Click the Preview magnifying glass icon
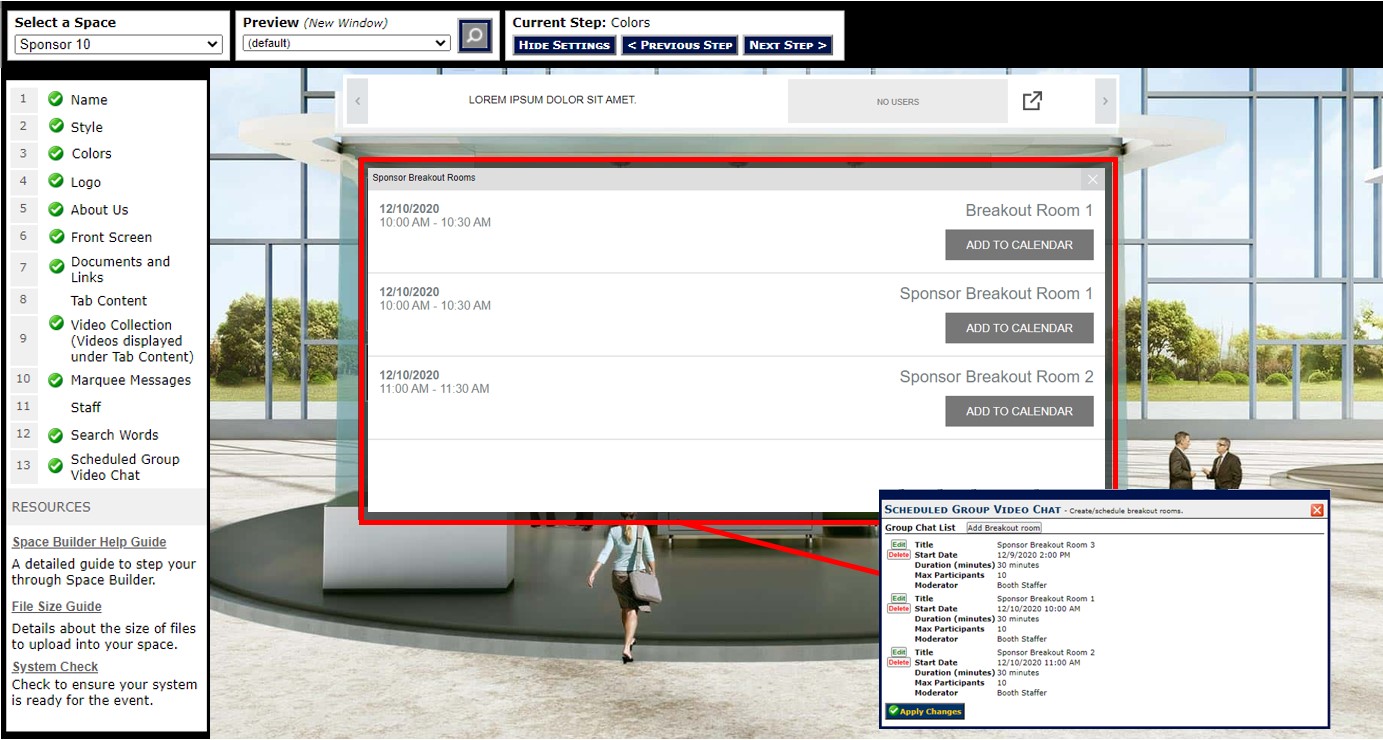This screenshot has height=740, width=1383. [475, 37]
